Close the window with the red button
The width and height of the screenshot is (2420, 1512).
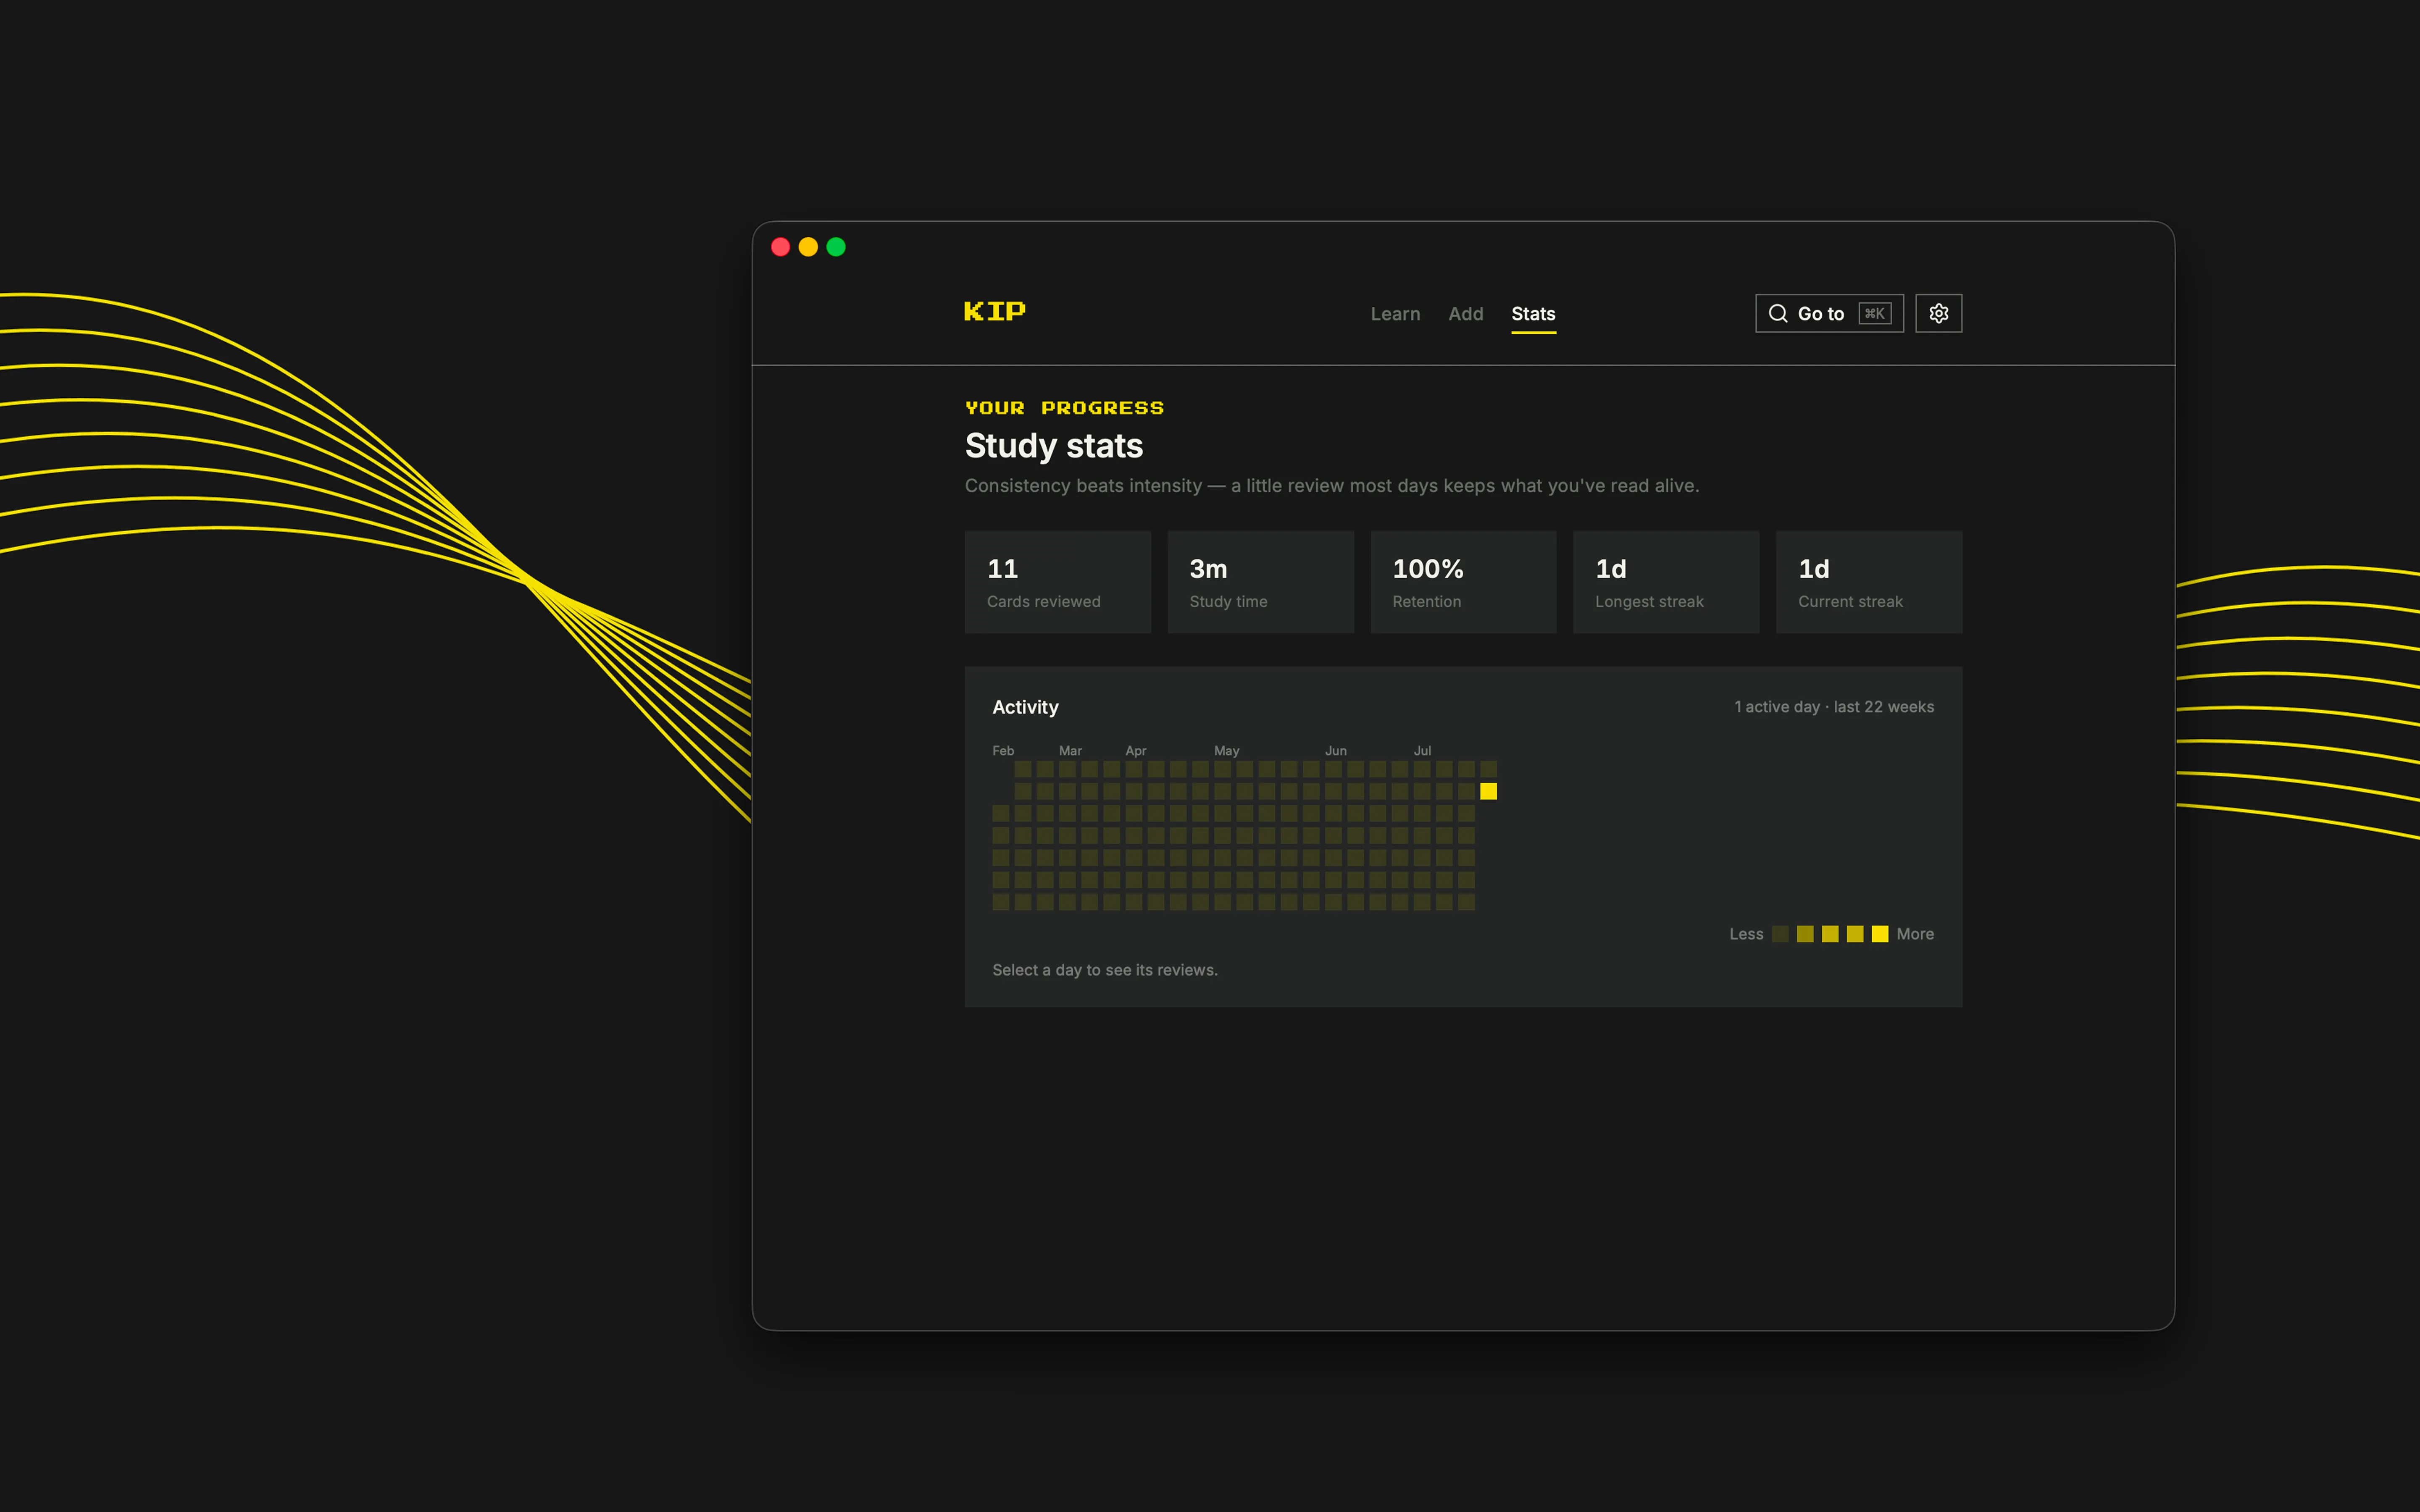781,247
